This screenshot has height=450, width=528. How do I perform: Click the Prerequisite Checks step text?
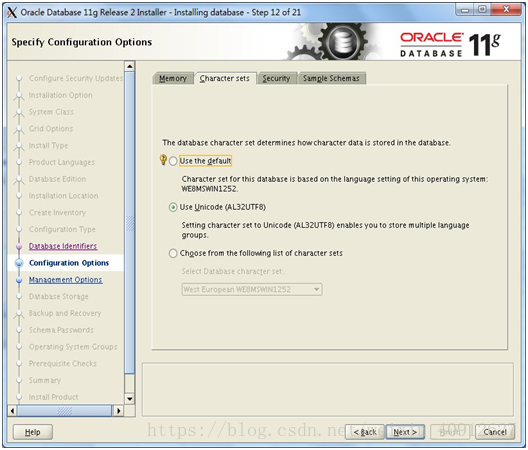[63, 364]
